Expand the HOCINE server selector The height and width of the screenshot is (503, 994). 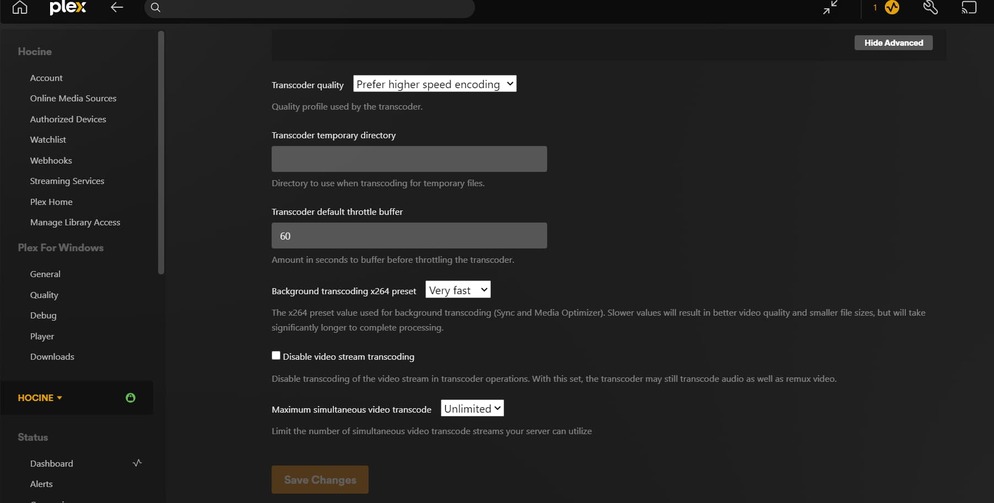click(40, 398)
